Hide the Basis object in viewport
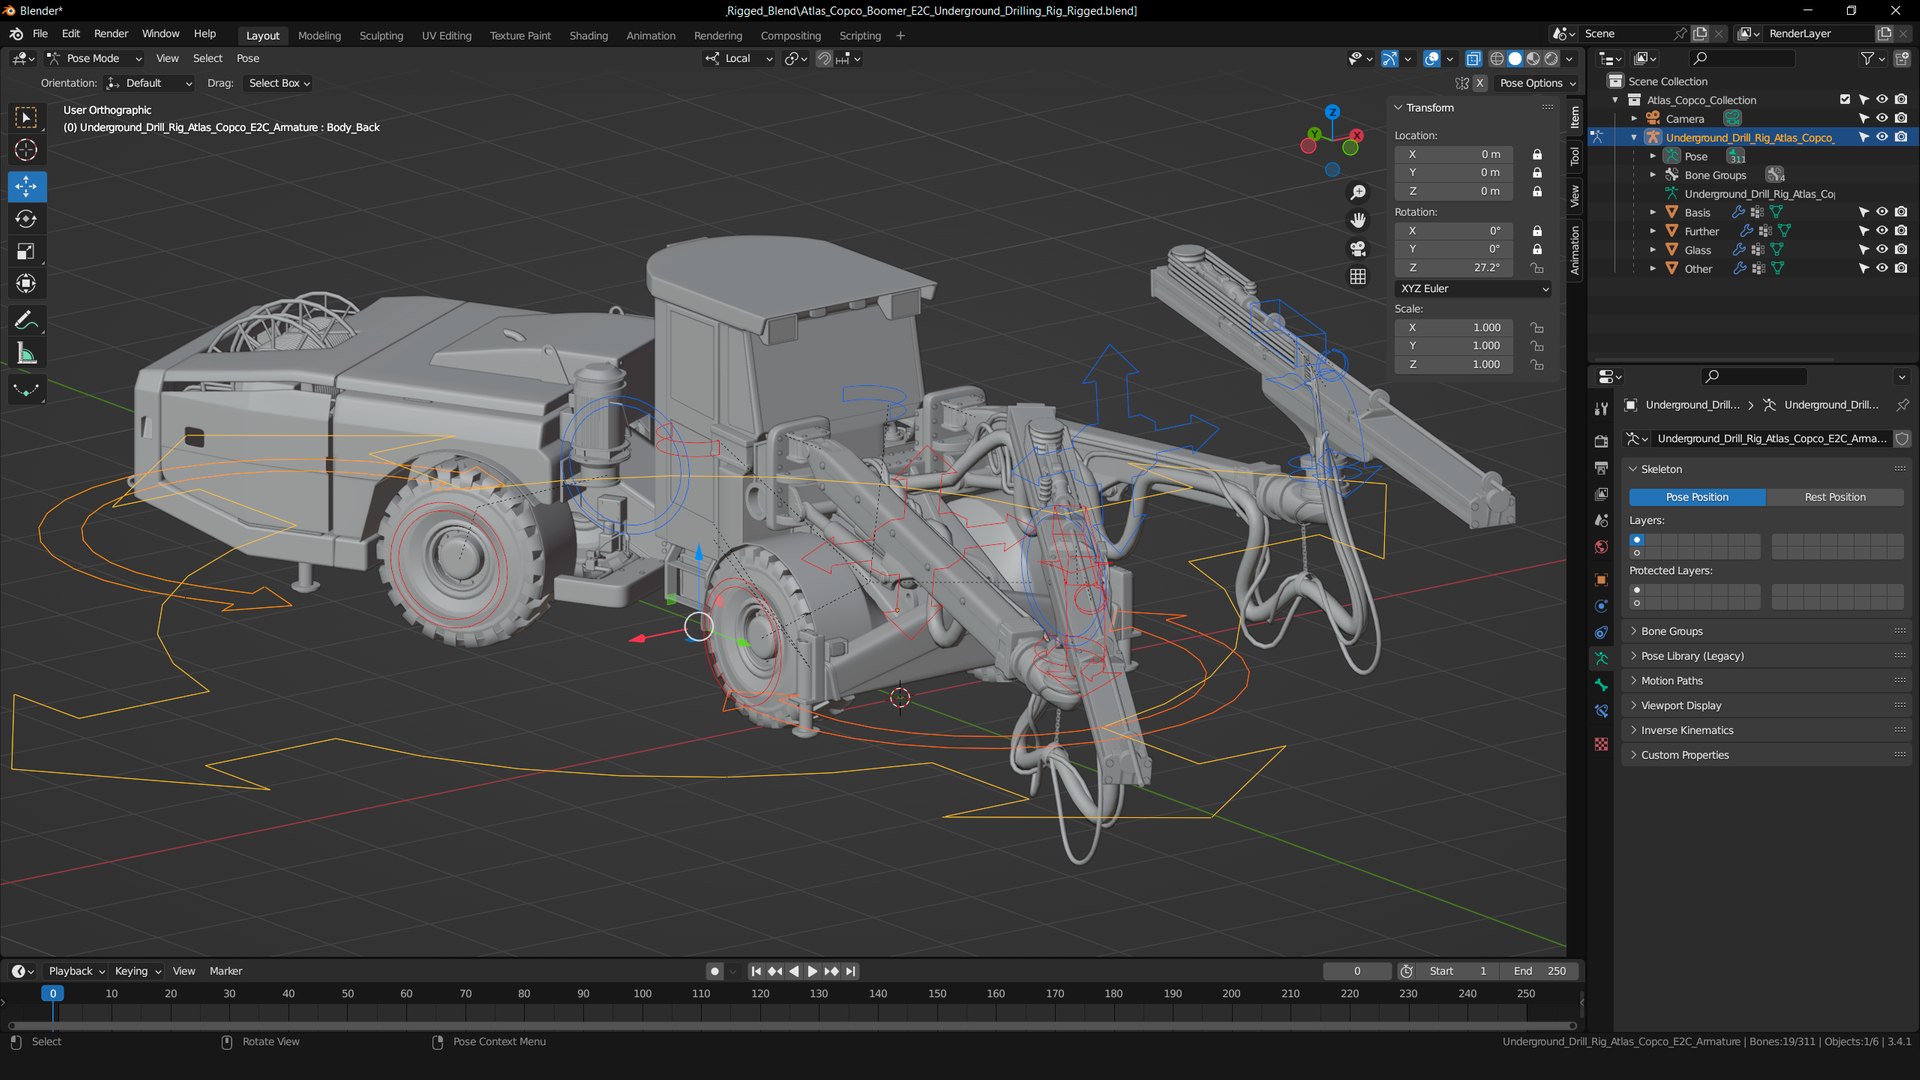This screenshot has height=1080, width=1920. click(x=1882, y=212)
